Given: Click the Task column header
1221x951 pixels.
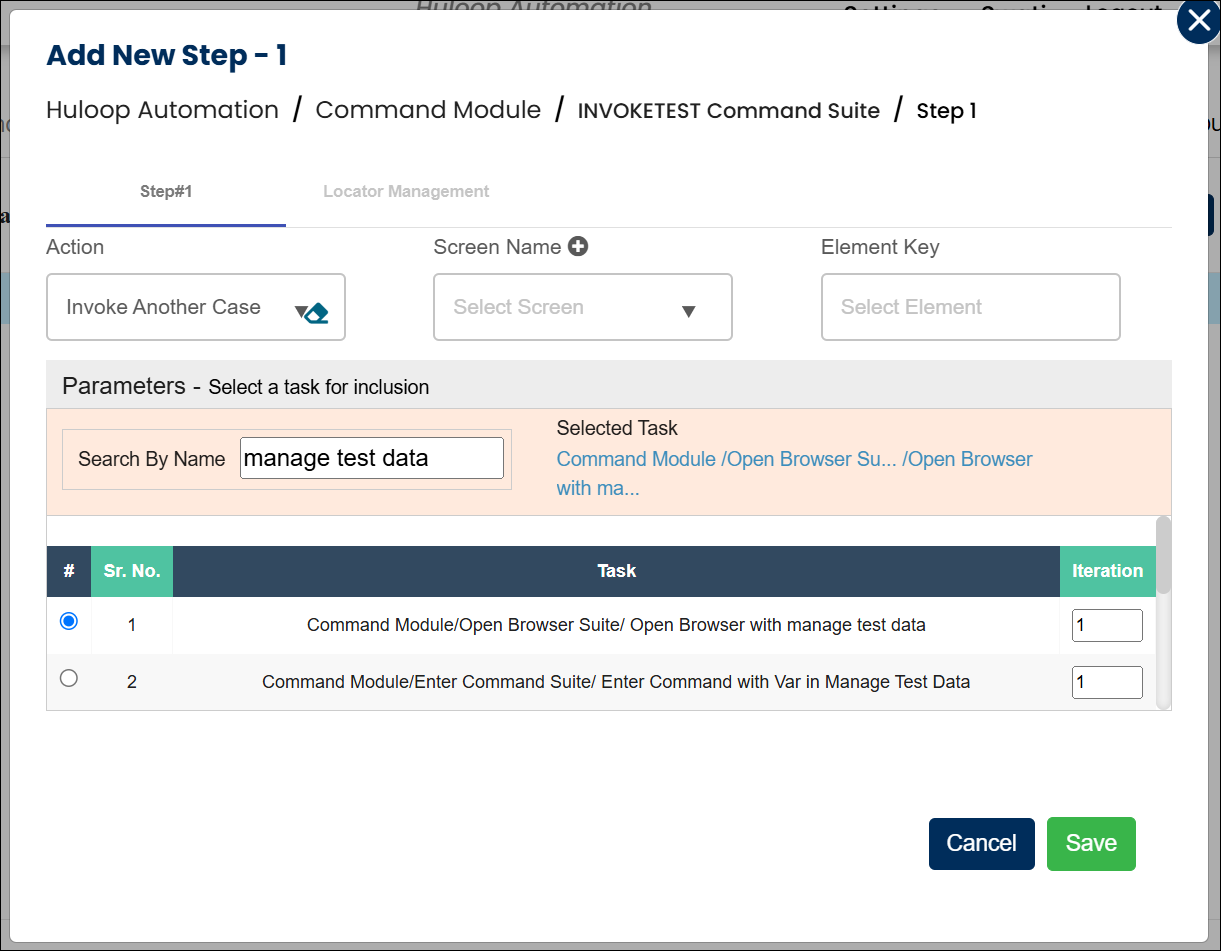Looking at the screenshot, I should [x=616, y=571].
